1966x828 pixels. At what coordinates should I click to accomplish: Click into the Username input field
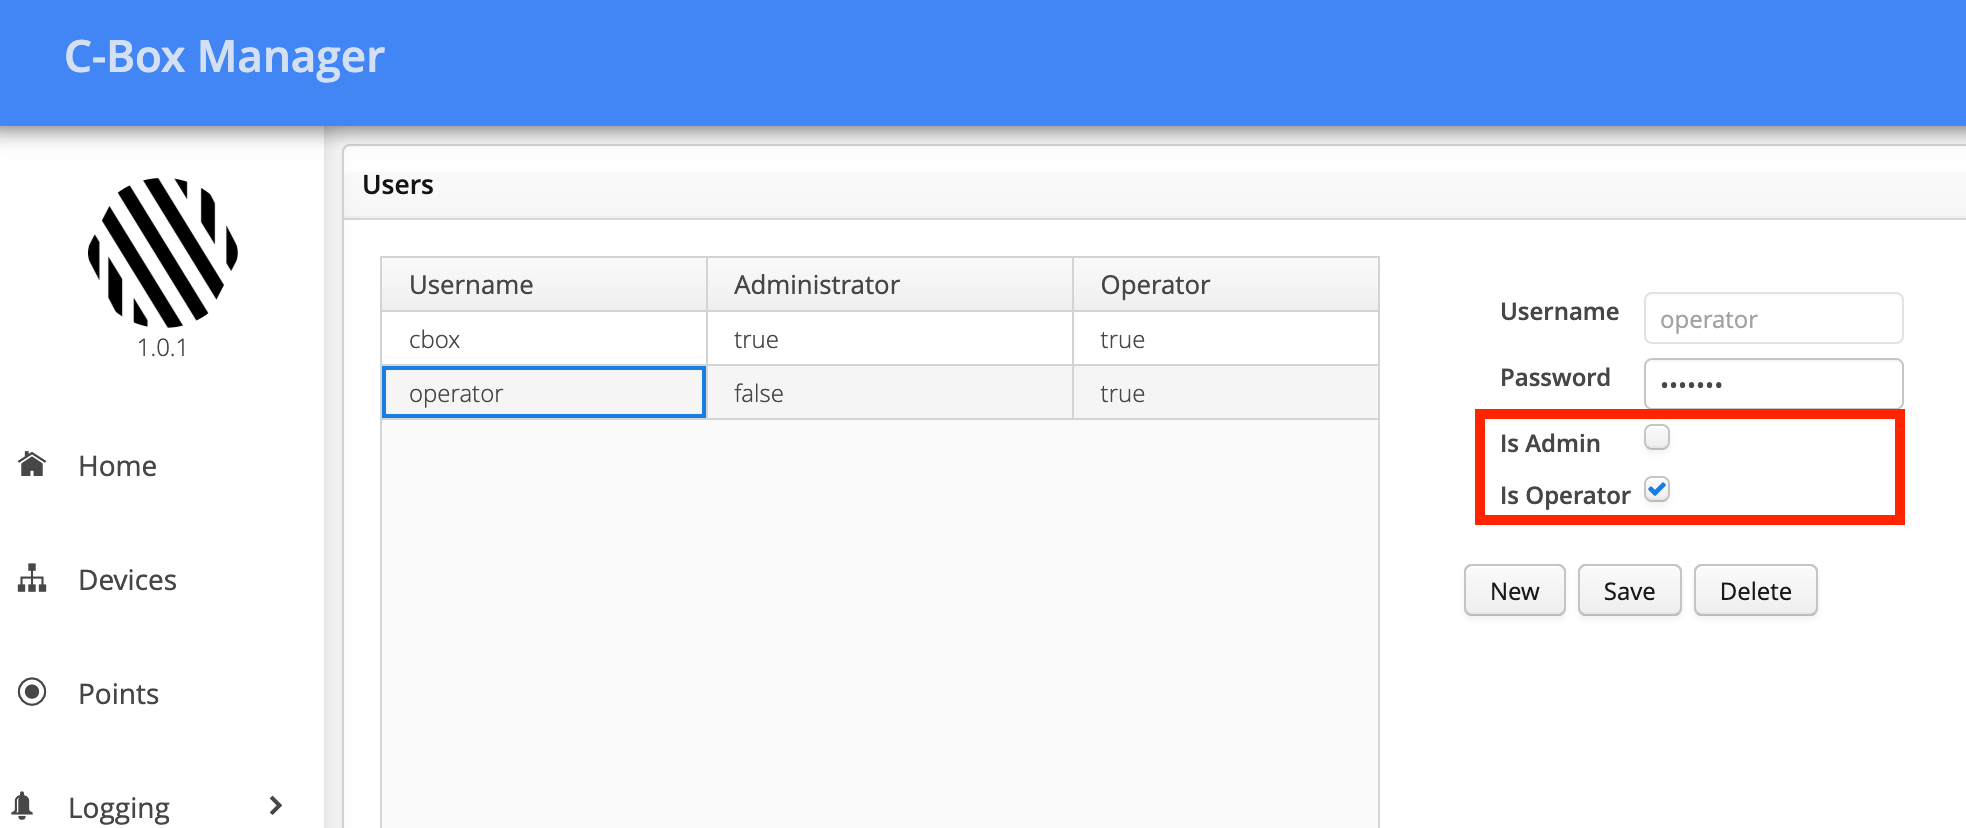click(1773, 319)
